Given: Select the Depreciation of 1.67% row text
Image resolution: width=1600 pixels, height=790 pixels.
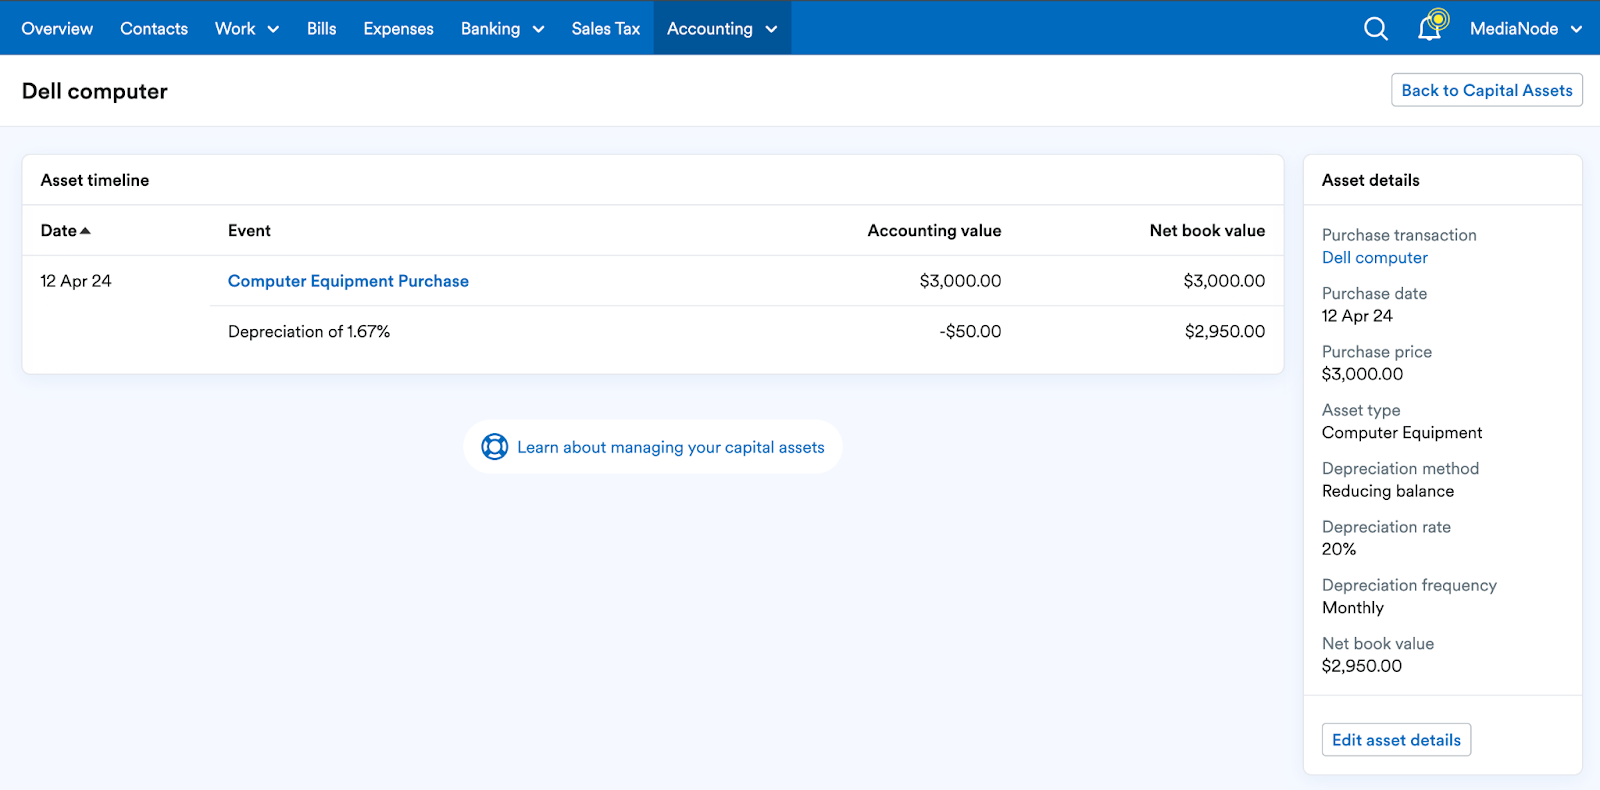Looking at the screenshot, I should click(x=309, y=331).
